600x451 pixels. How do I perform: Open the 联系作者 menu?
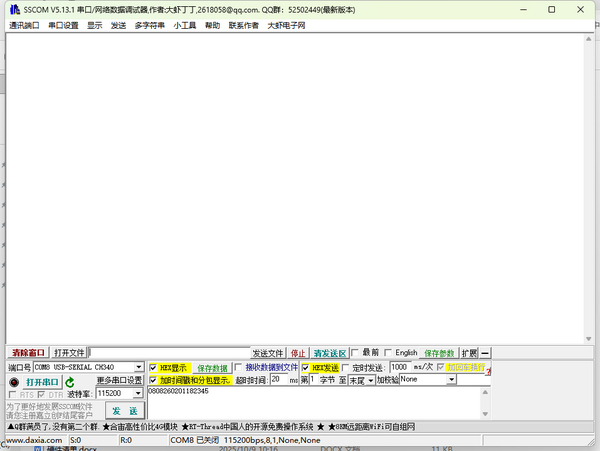point(243,25)
